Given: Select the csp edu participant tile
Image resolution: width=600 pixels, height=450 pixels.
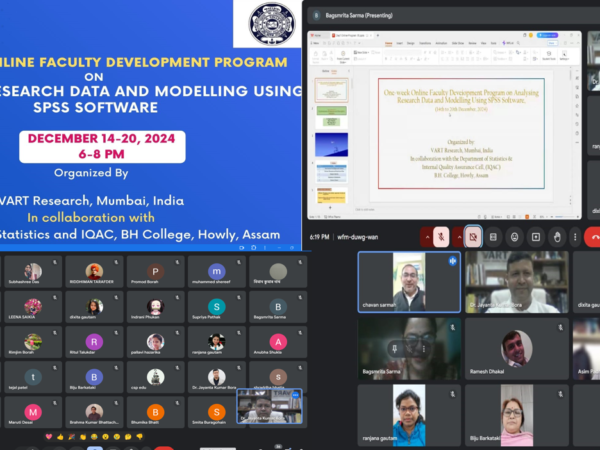Looking at the screenshot, I should [155, 377].
